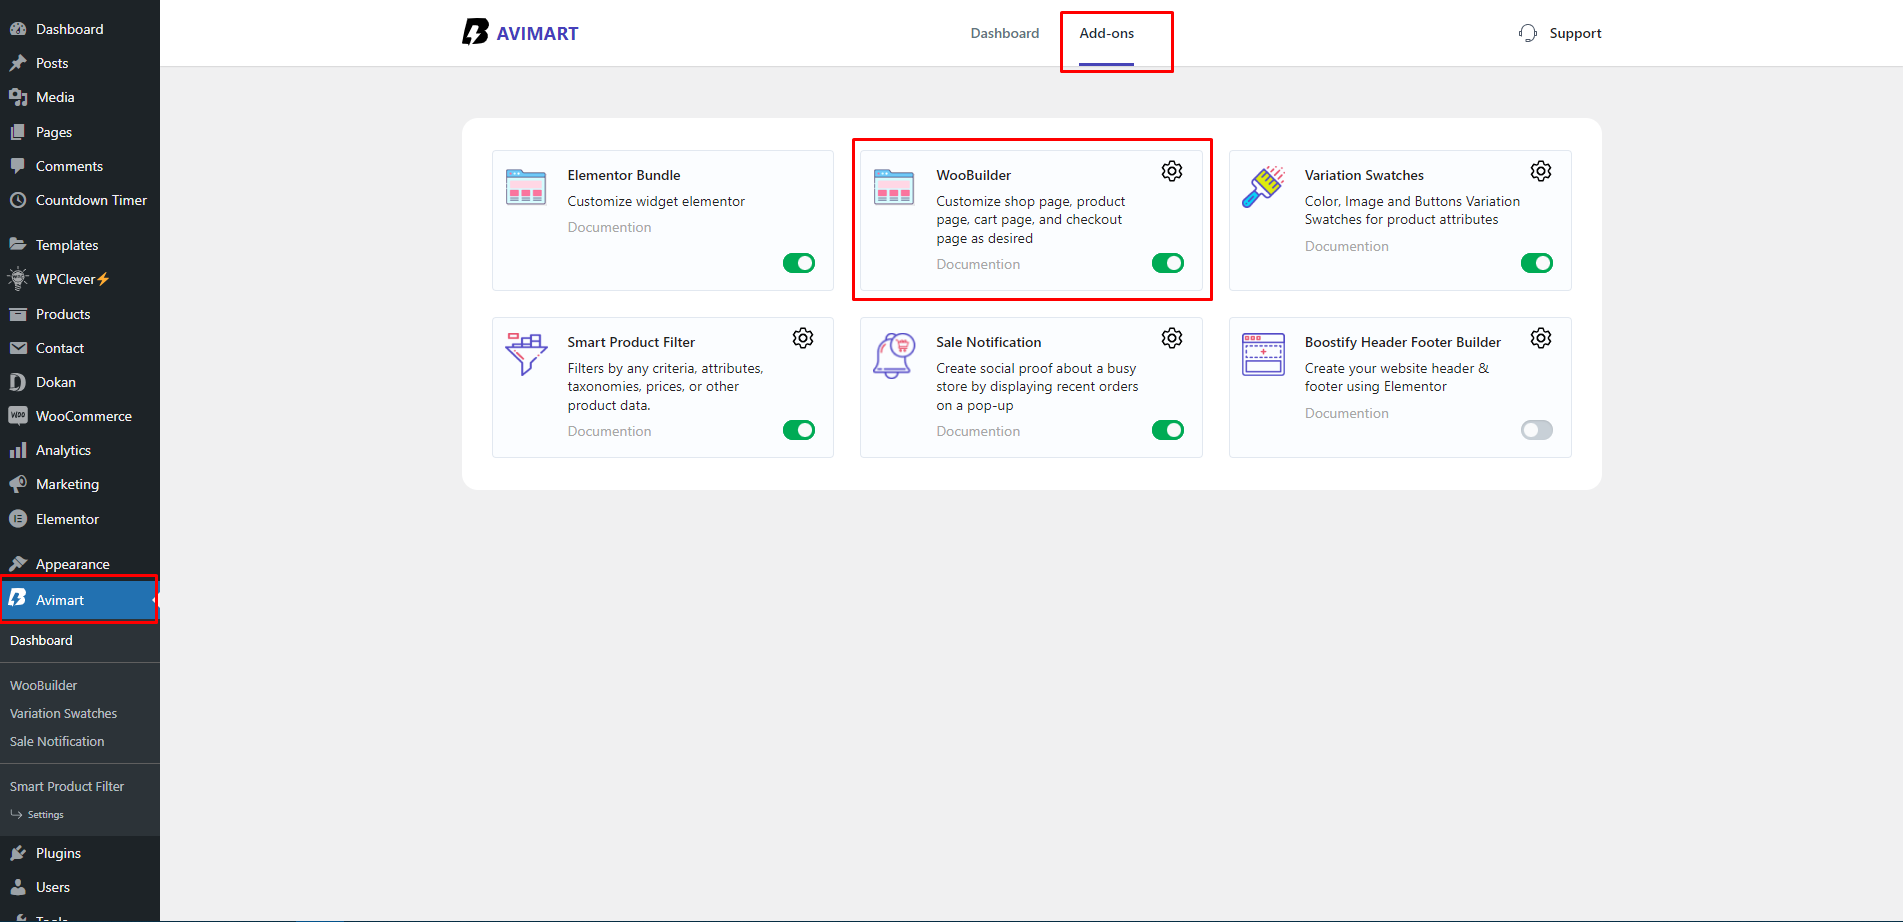Screen dimensions: 1903x922
Task: Click the Boostify Header Footer Builder title
Action: click(x=1402, y=342)
